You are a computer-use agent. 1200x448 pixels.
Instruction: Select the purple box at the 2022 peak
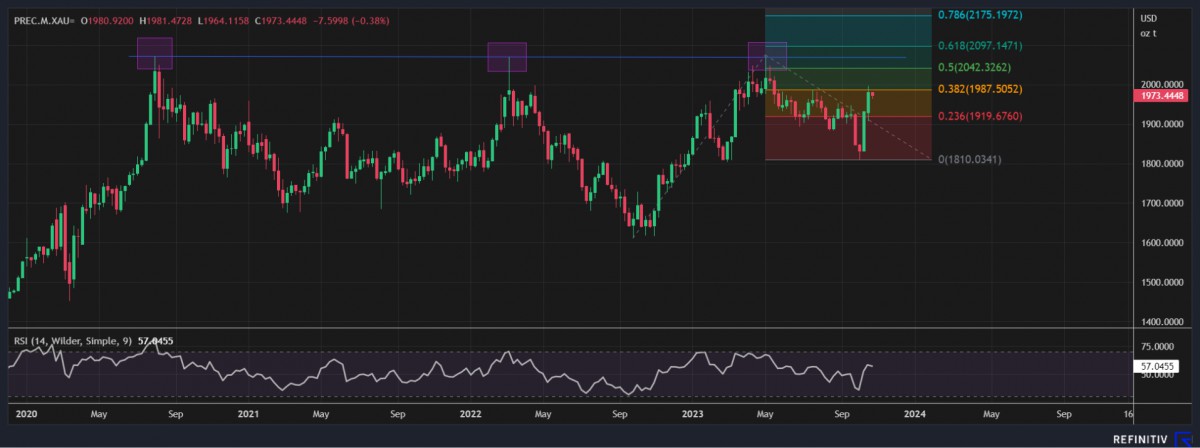(507, 57)
